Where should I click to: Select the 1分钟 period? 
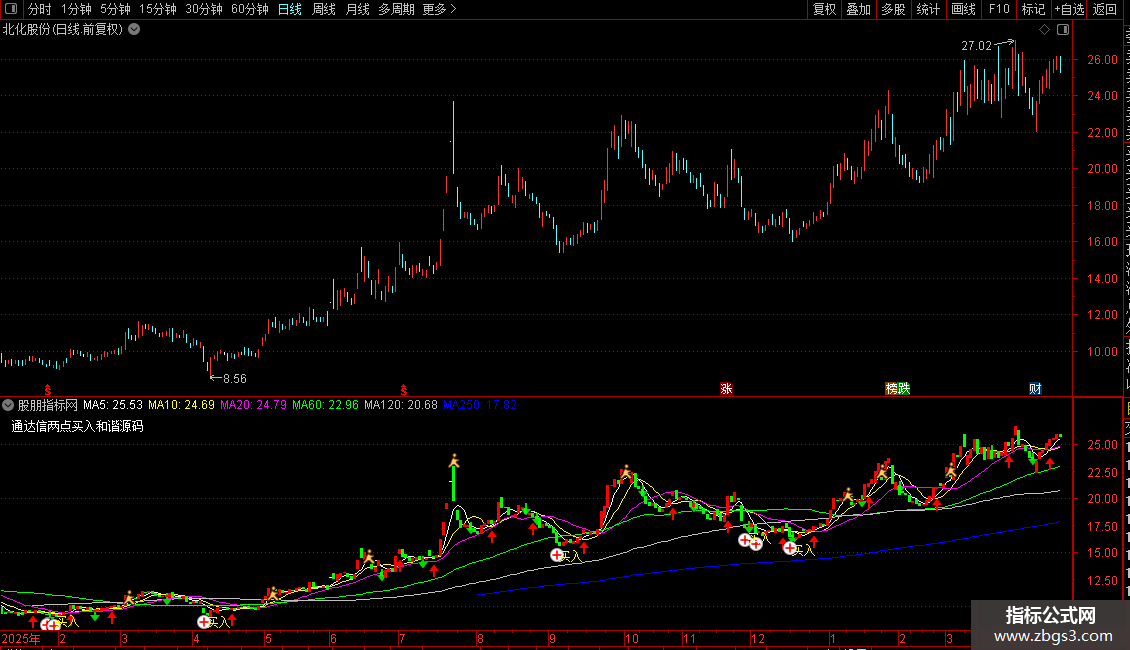(76, 9)
